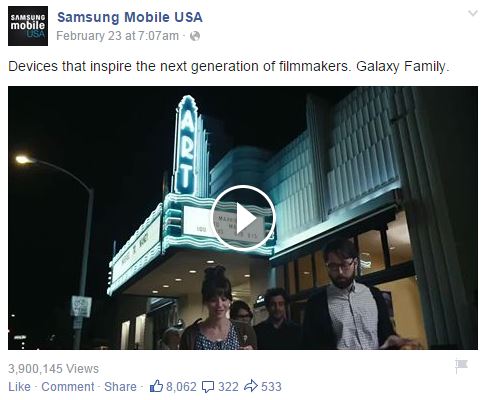Viewport: 487px width, 400px height.
Task: Like the post using the Like link
Action: coord(19,387)
